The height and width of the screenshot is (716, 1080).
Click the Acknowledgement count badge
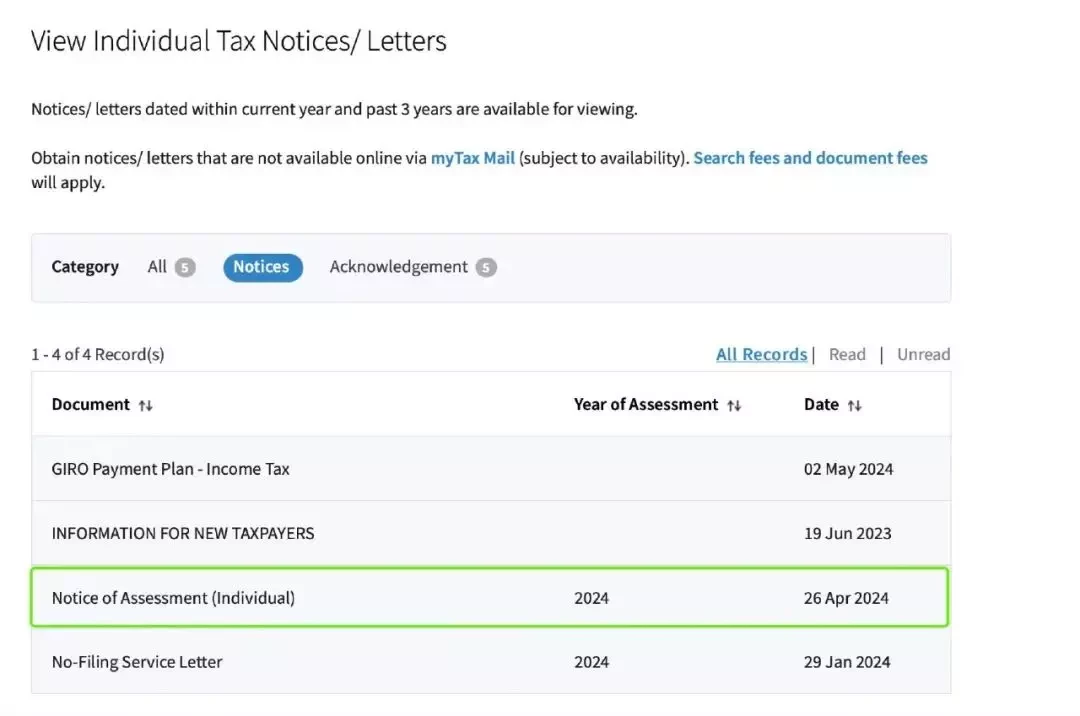[486, 267]
